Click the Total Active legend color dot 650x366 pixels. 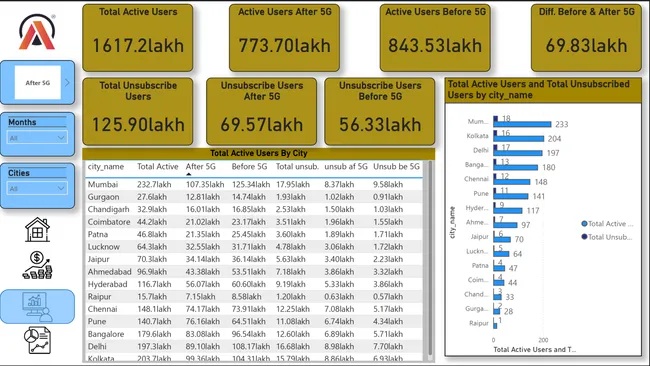585,224
